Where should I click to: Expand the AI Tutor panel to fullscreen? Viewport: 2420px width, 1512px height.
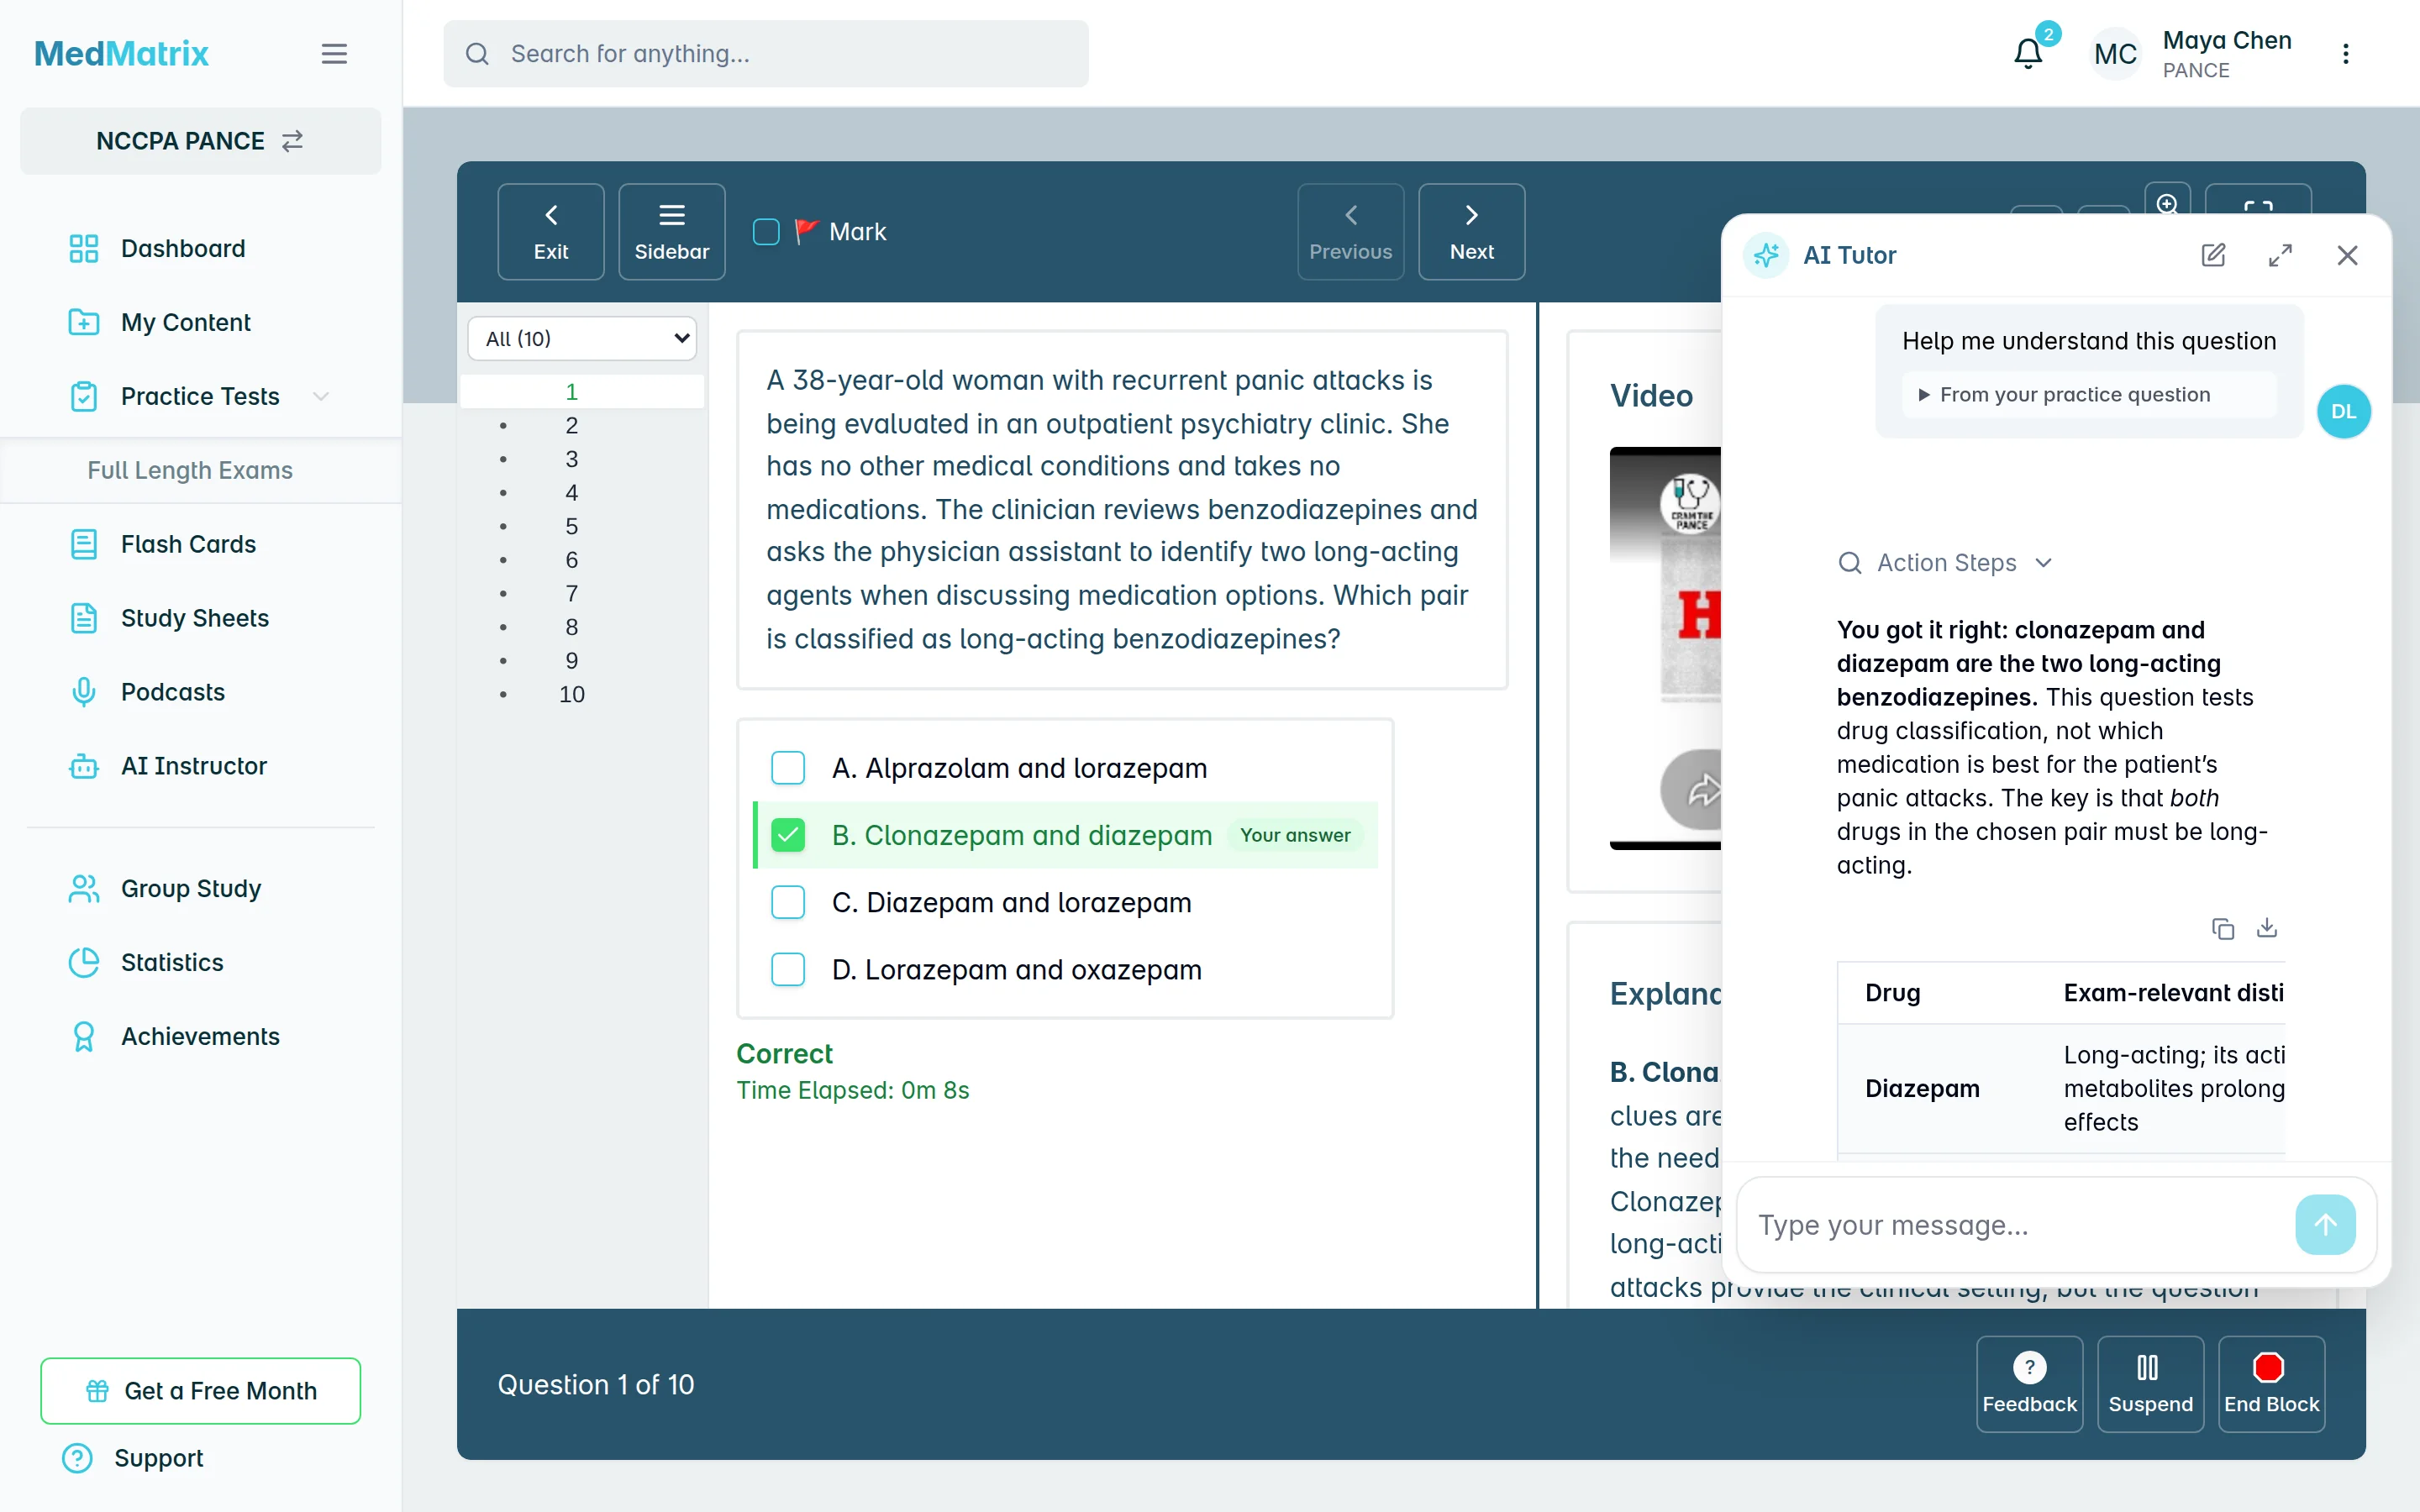(2280, 255)
